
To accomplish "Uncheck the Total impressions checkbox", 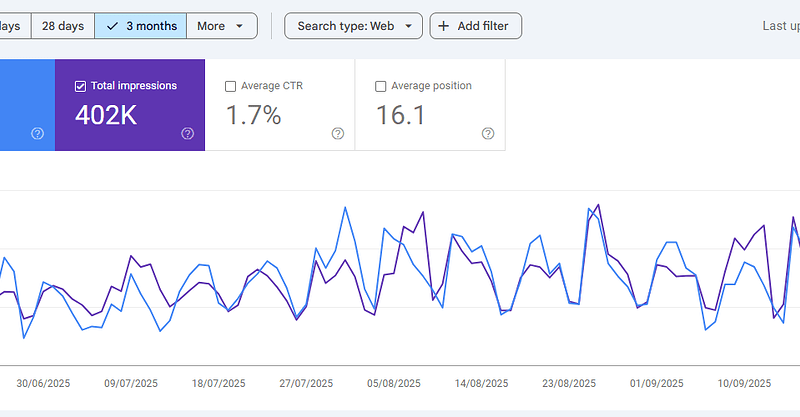I will 81,86.
